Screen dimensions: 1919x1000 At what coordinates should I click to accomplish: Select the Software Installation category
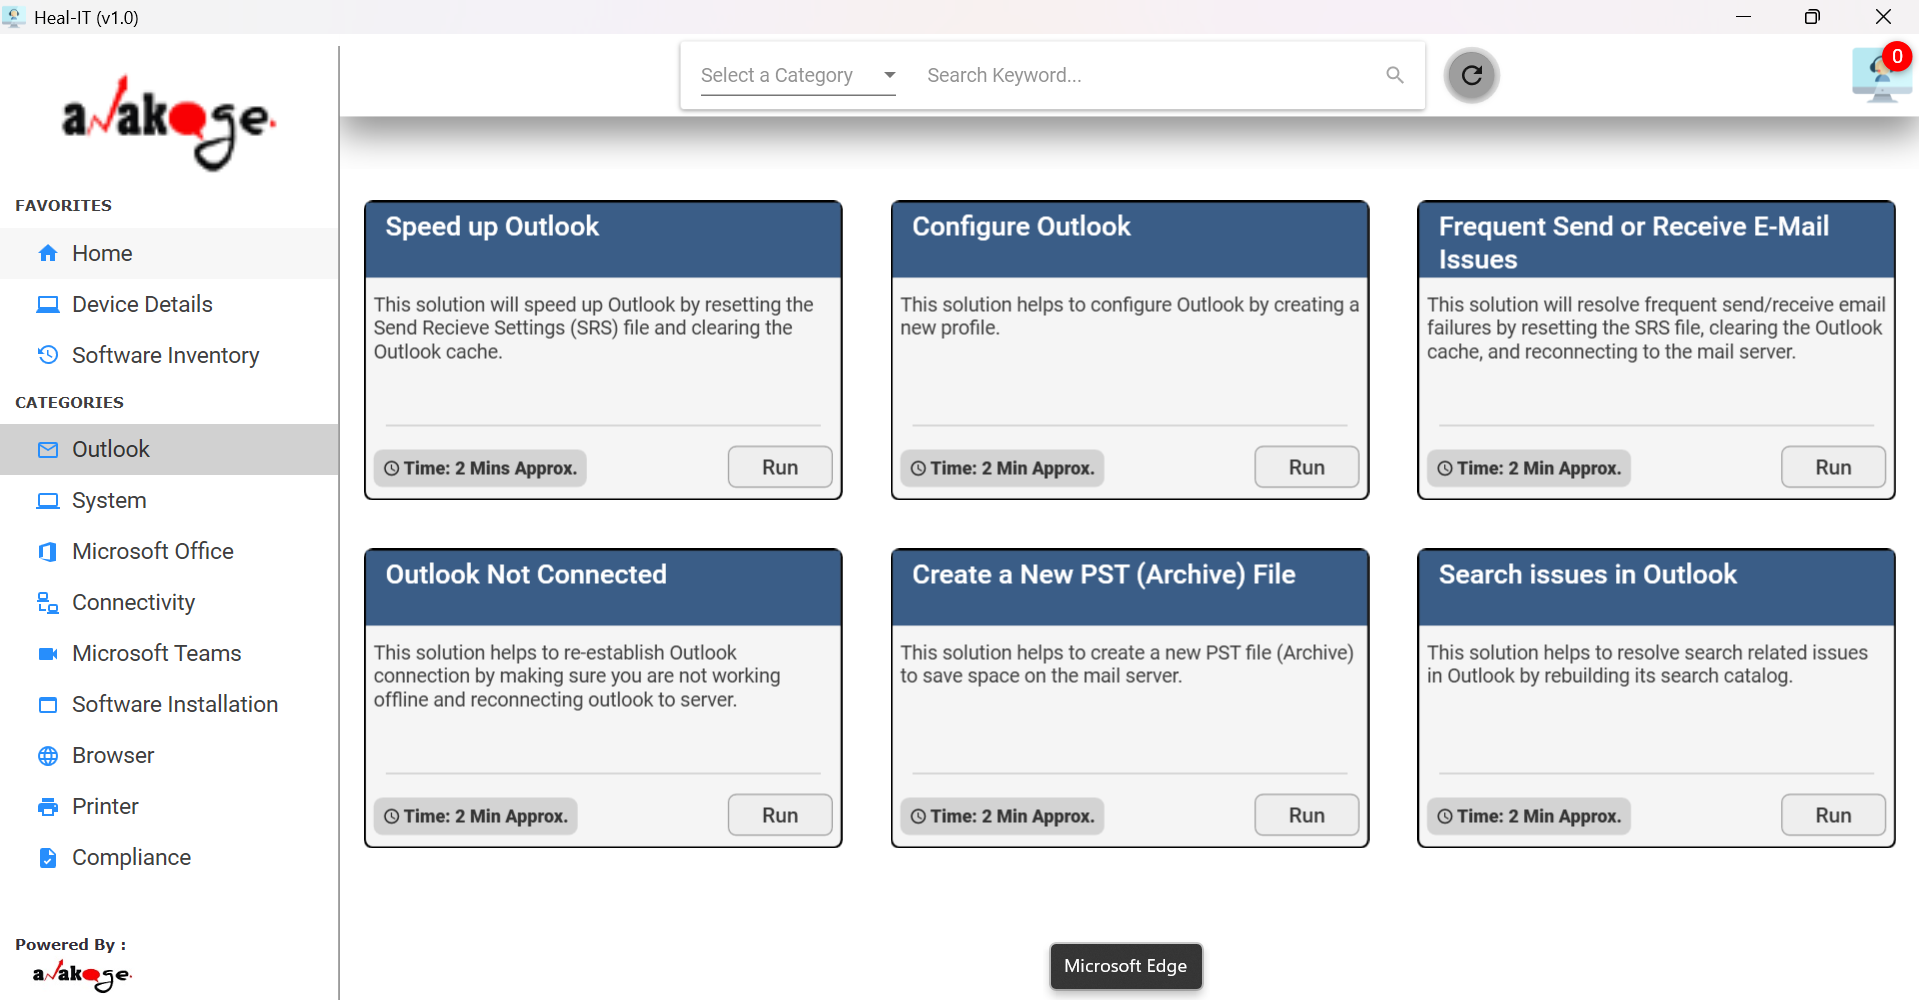pyautogui.click(x=169, y=704)
